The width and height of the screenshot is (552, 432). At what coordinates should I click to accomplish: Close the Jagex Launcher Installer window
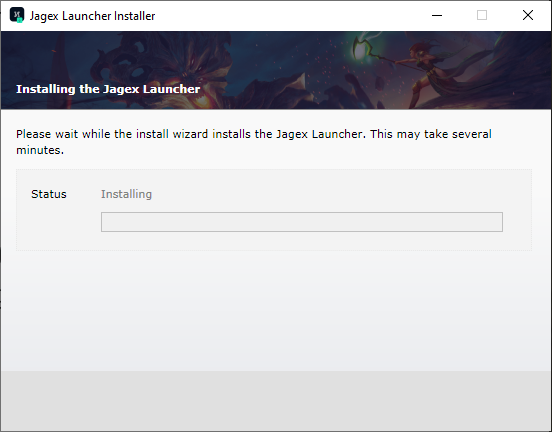point(528,15)
